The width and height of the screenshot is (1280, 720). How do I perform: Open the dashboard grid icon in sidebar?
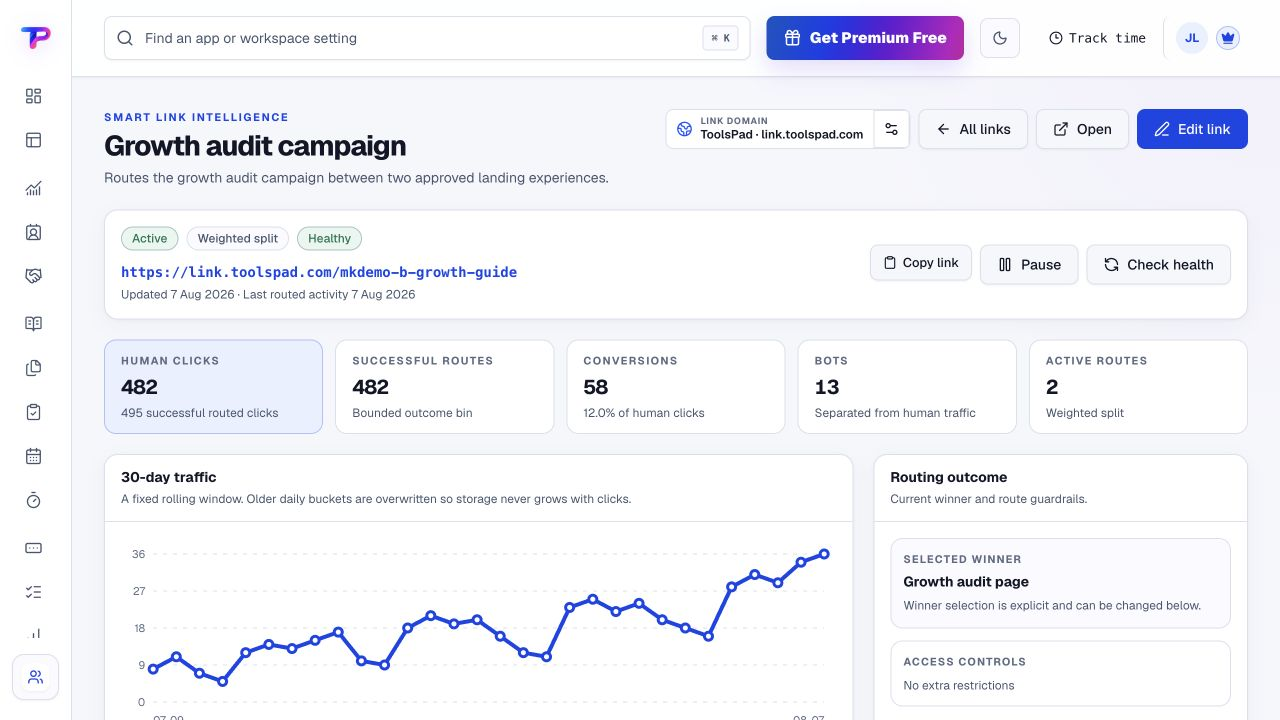pyautogui.click(x=33, y=96)
